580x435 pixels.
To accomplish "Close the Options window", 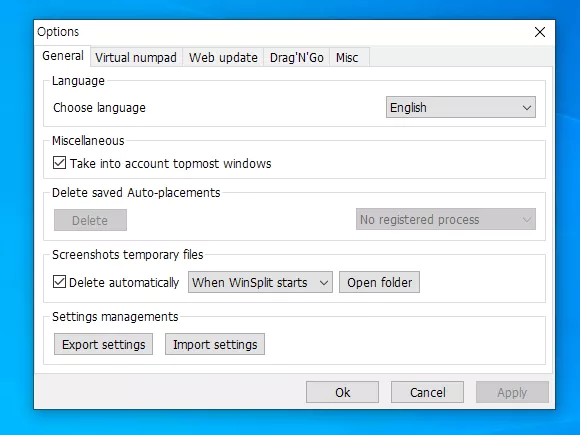I will [x=540, y=32].
